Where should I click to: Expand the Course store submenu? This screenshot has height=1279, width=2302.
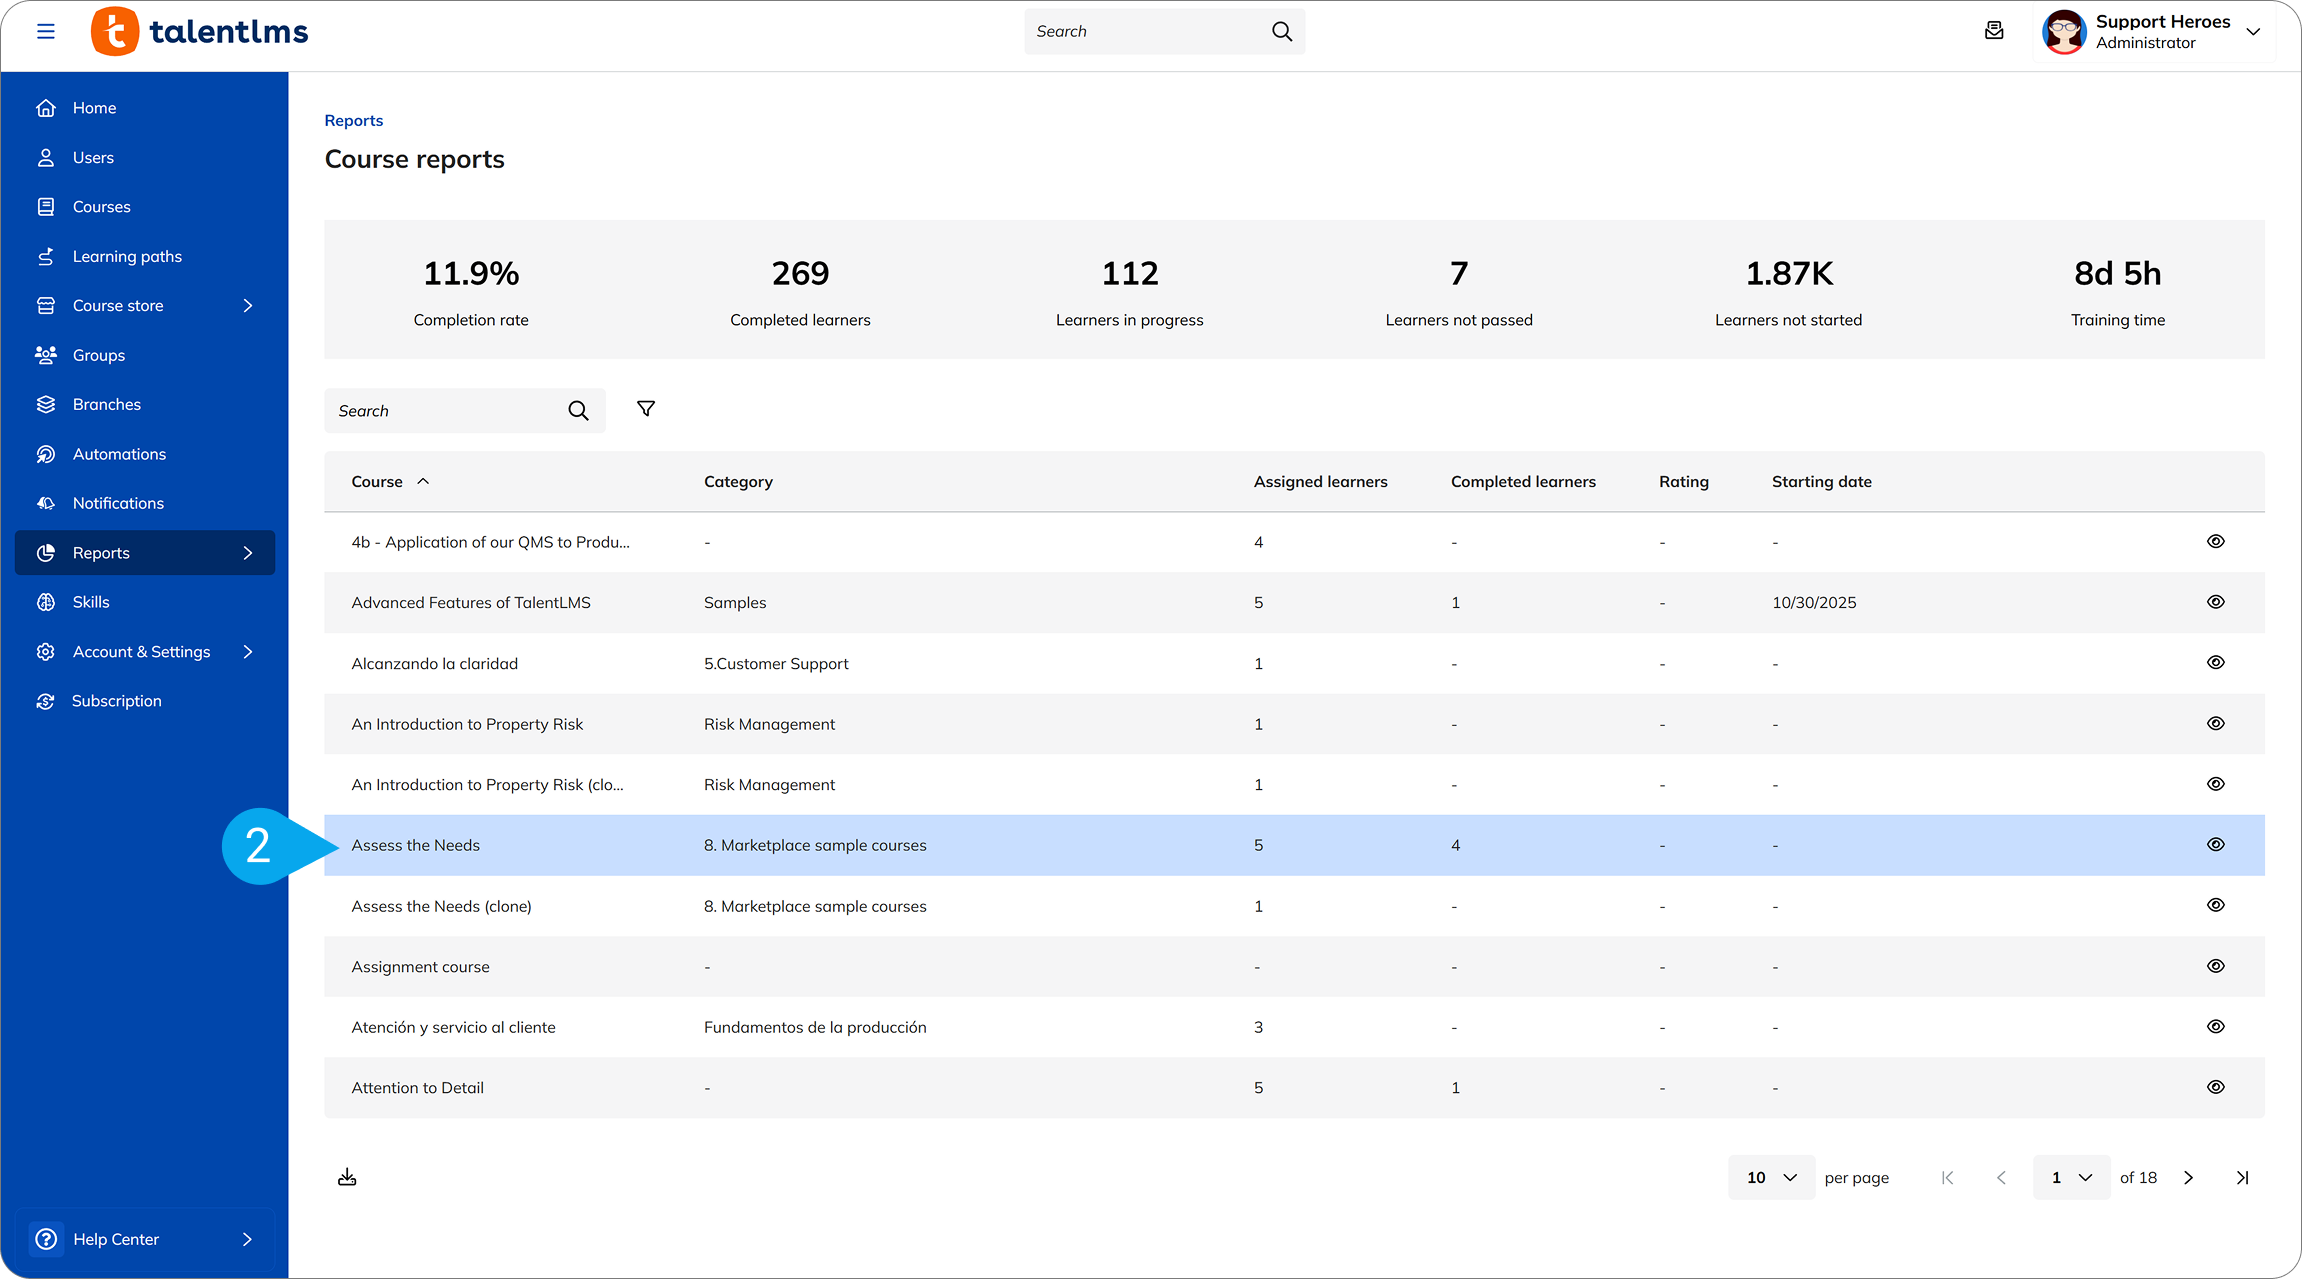click(x=247, y=305)
